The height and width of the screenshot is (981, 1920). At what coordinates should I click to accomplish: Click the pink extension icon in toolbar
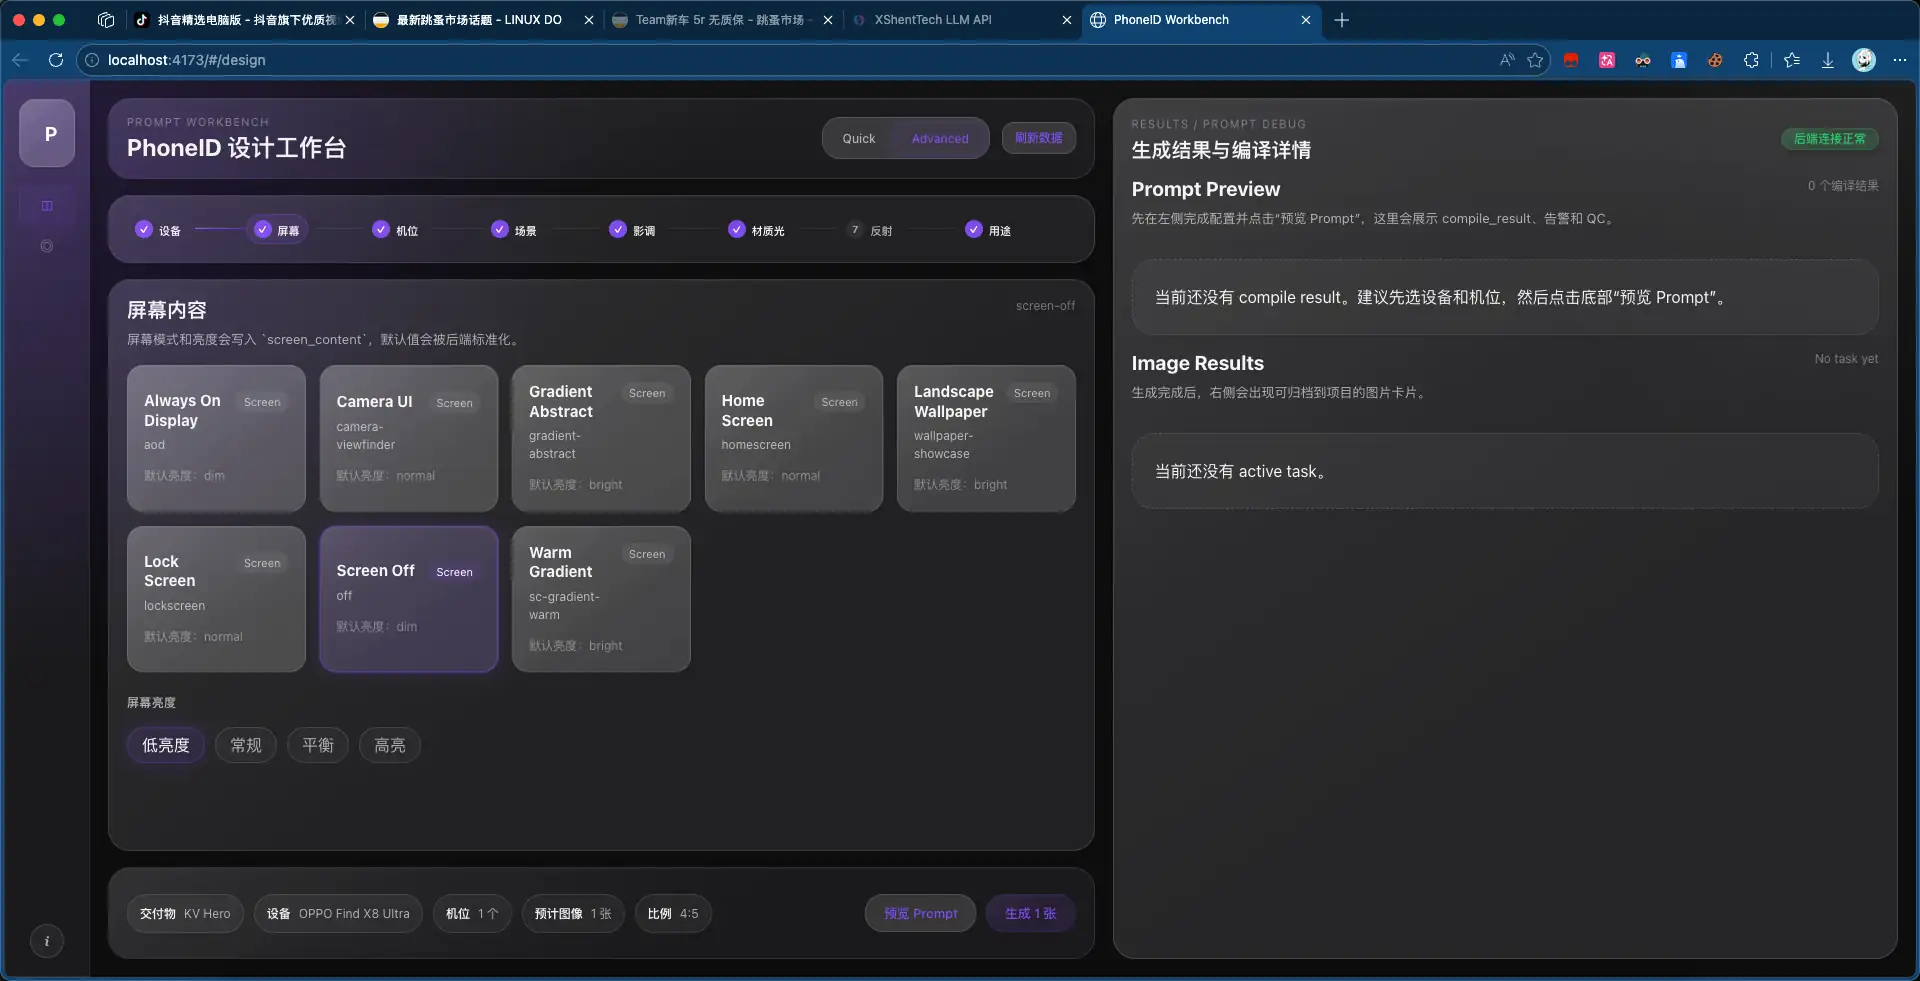pos(1607,60)
